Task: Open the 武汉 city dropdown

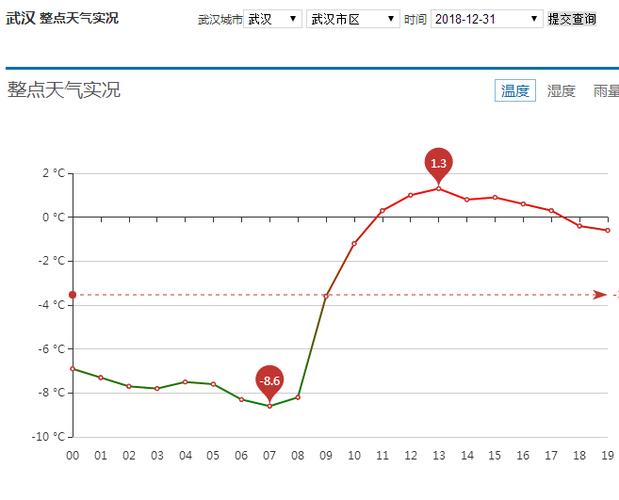Action: [272, 19]
